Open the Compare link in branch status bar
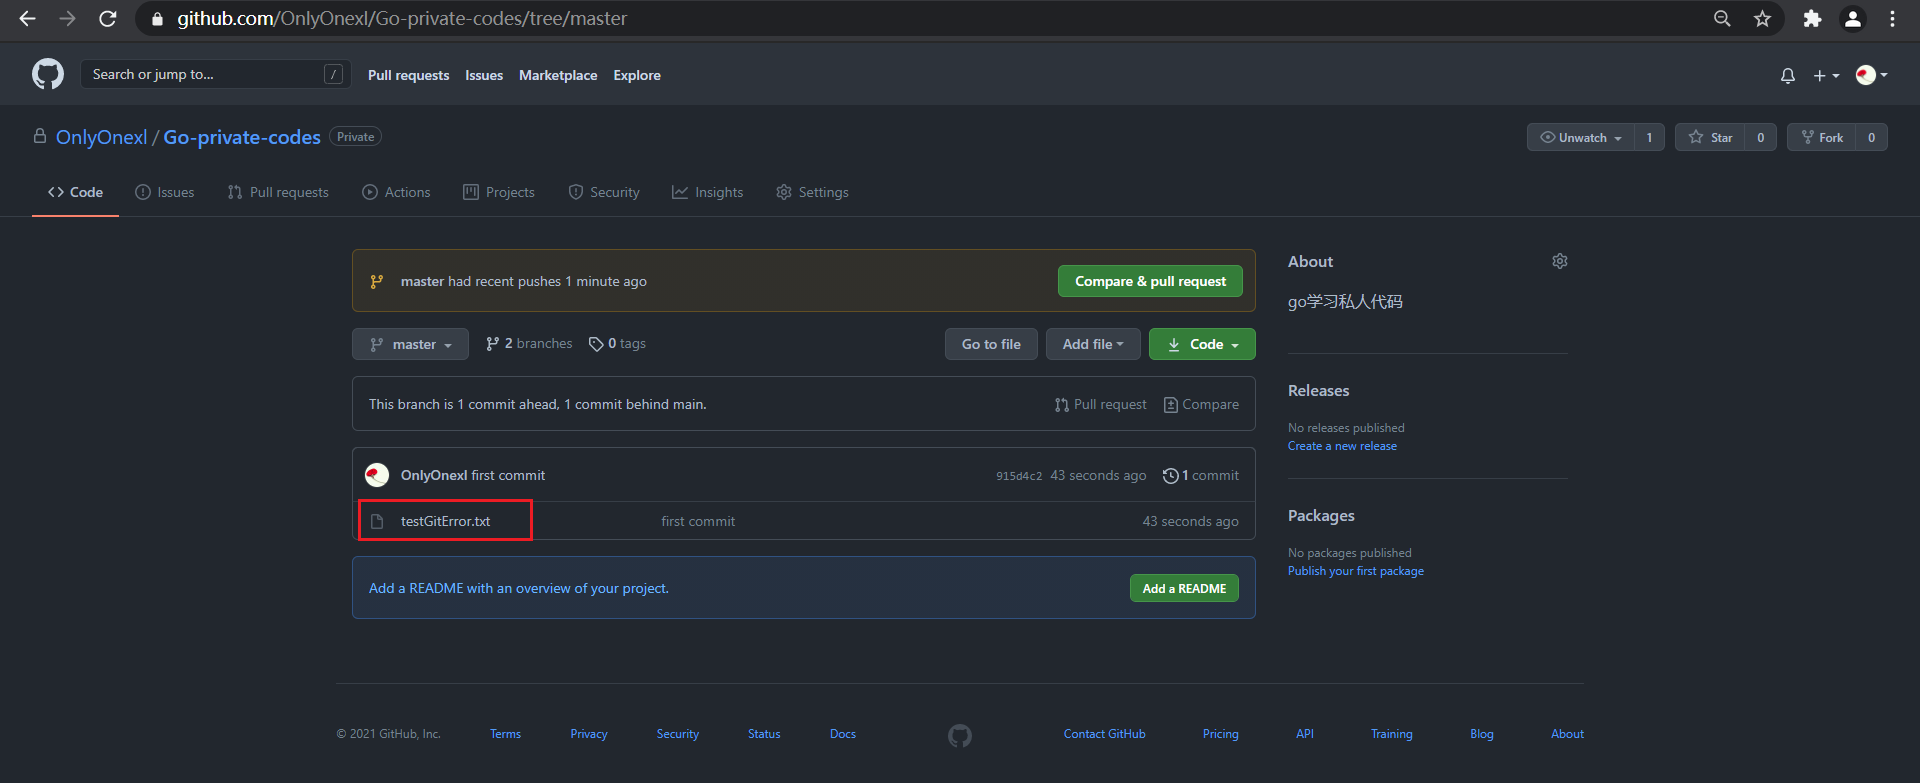1920x783 pixels. 1201,404
